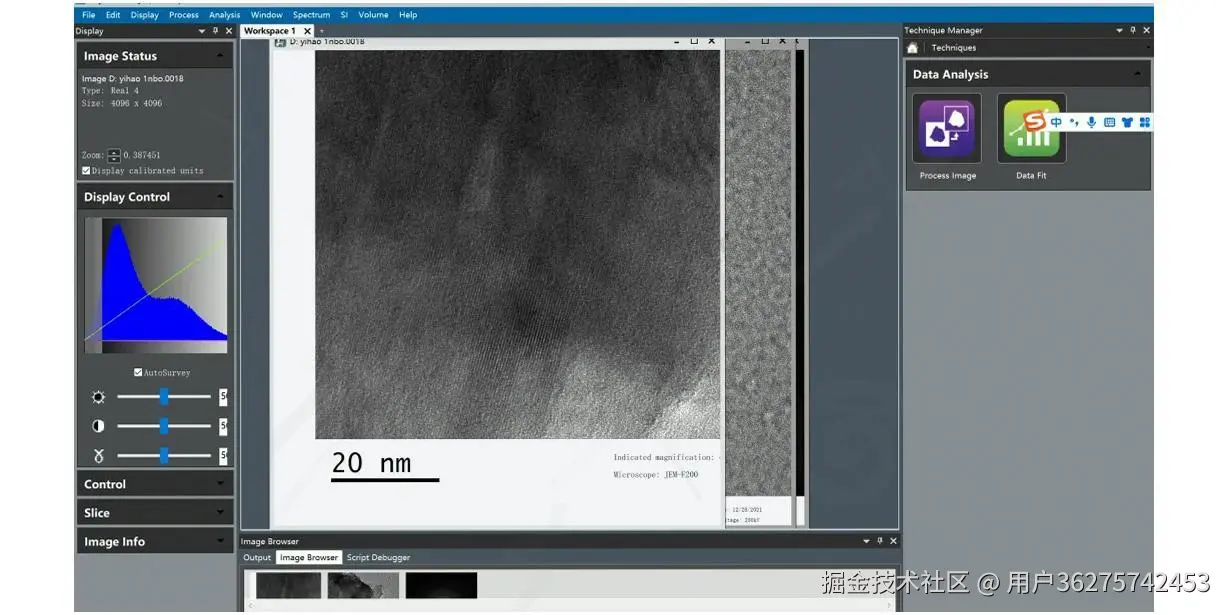Open the Data Fit technique
Screen dimensions: 1229x615
pyautogui.click(x=1031, y=128)
